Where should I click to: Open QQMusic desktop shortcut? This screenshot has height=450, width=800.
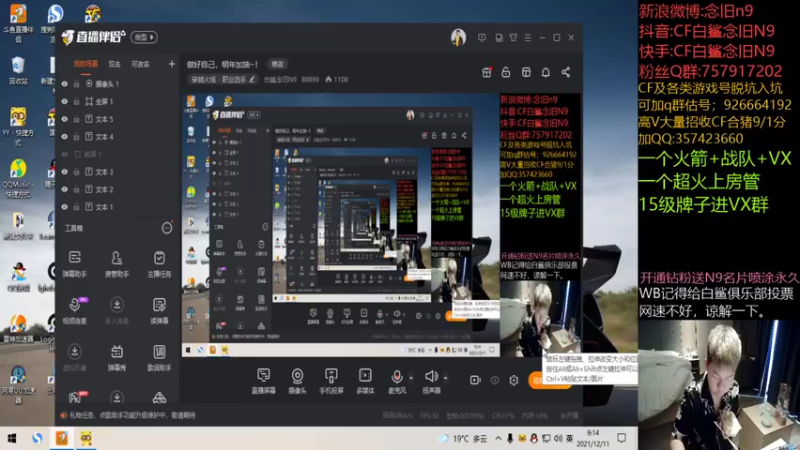(17, 179)
